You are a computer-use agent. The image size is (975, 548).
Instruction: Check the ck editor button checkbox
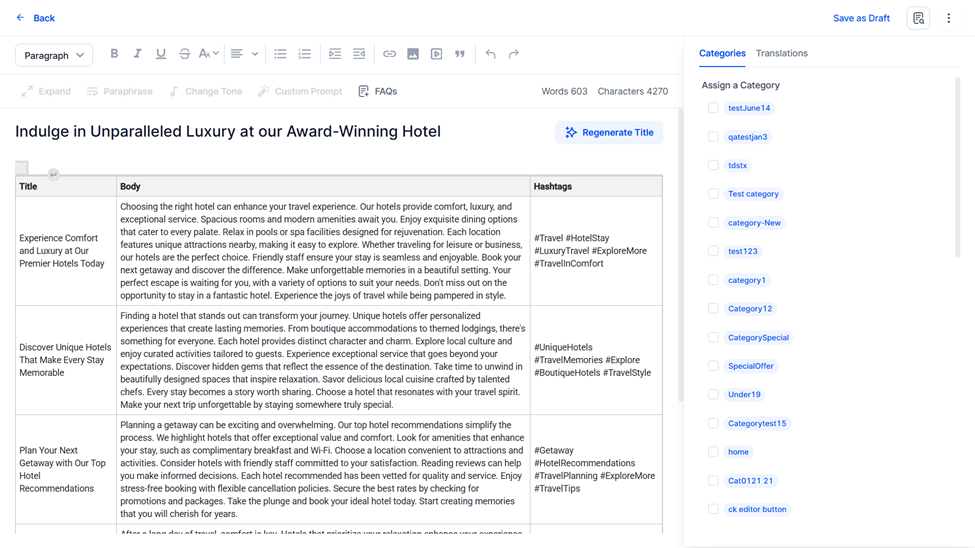713,509
